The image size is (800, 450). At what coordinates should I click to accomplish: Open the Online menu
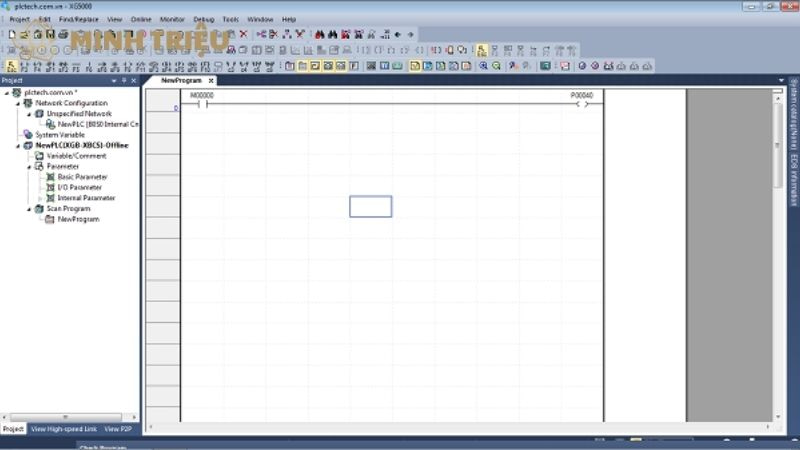coord(141,19)
